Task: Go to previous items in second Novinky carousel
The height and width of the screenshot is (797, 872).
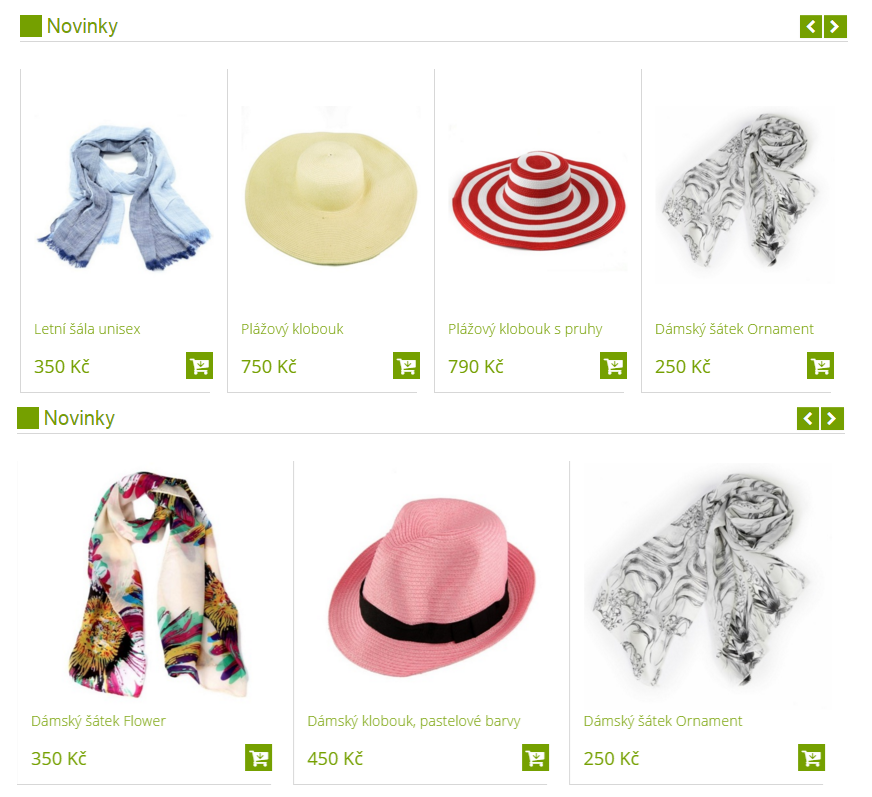Action: (808, 418)
